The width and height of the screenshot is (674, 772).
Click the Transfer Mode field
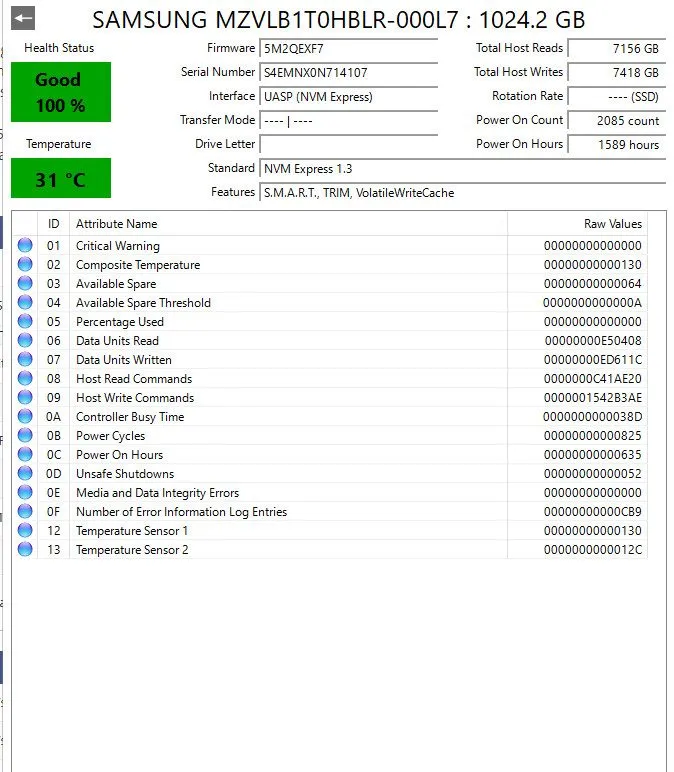click(349, 121)
